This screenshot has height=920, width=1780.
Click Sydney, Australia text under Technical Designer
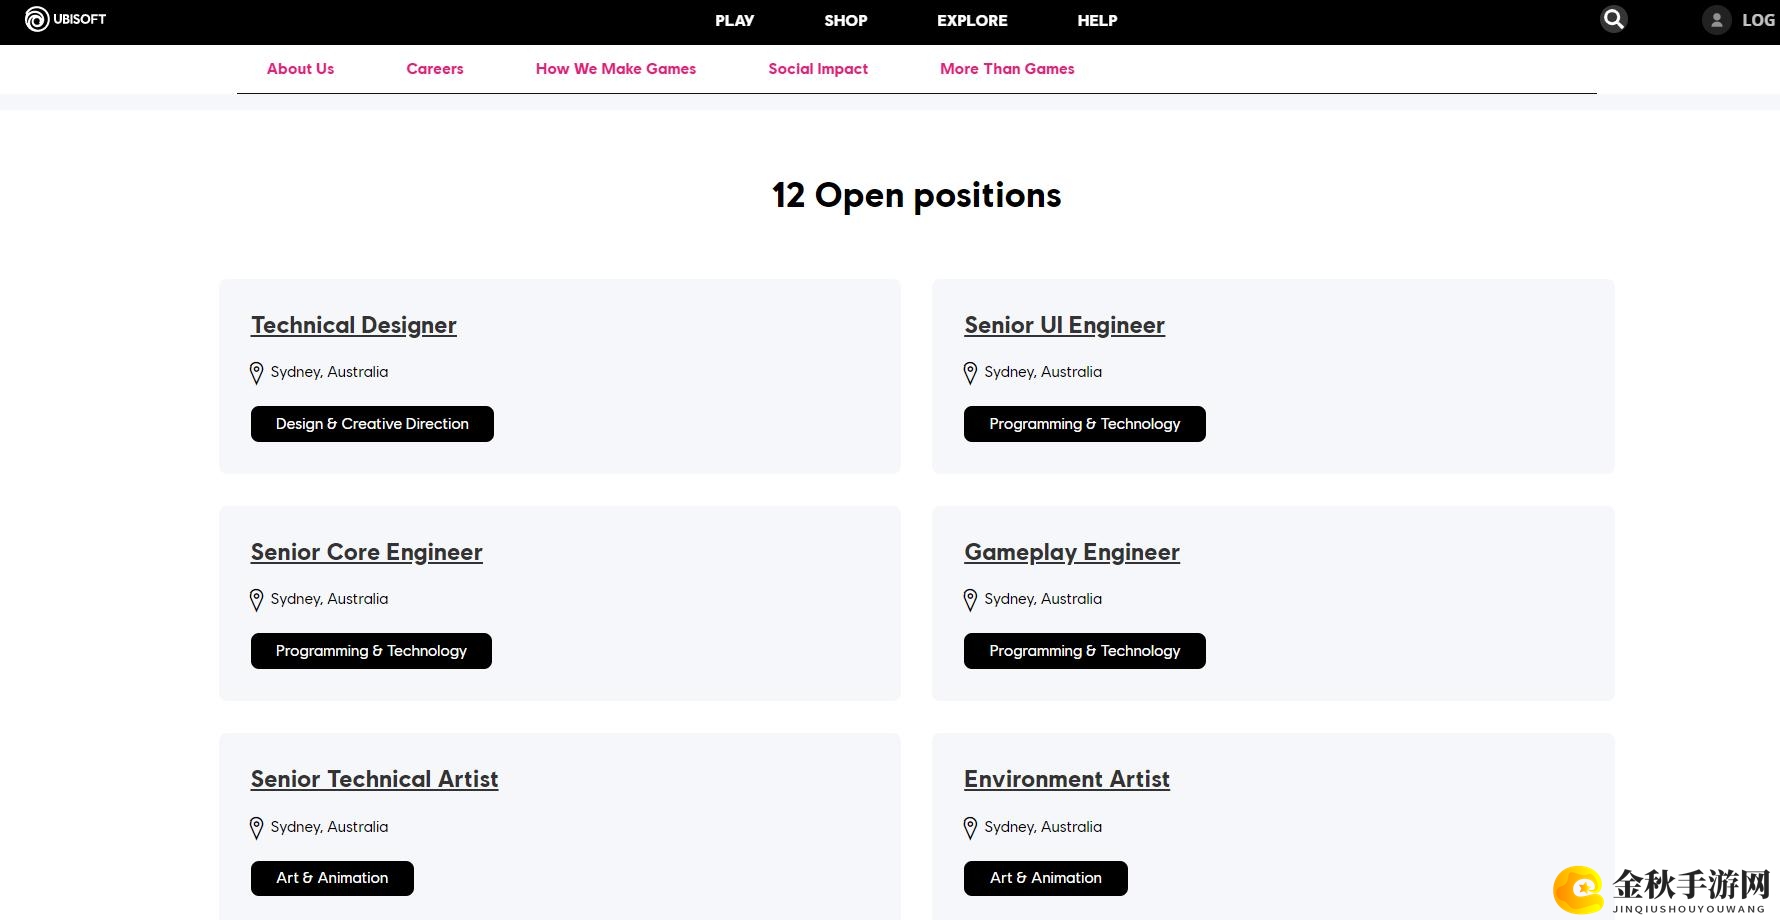[x=329, y=372]
